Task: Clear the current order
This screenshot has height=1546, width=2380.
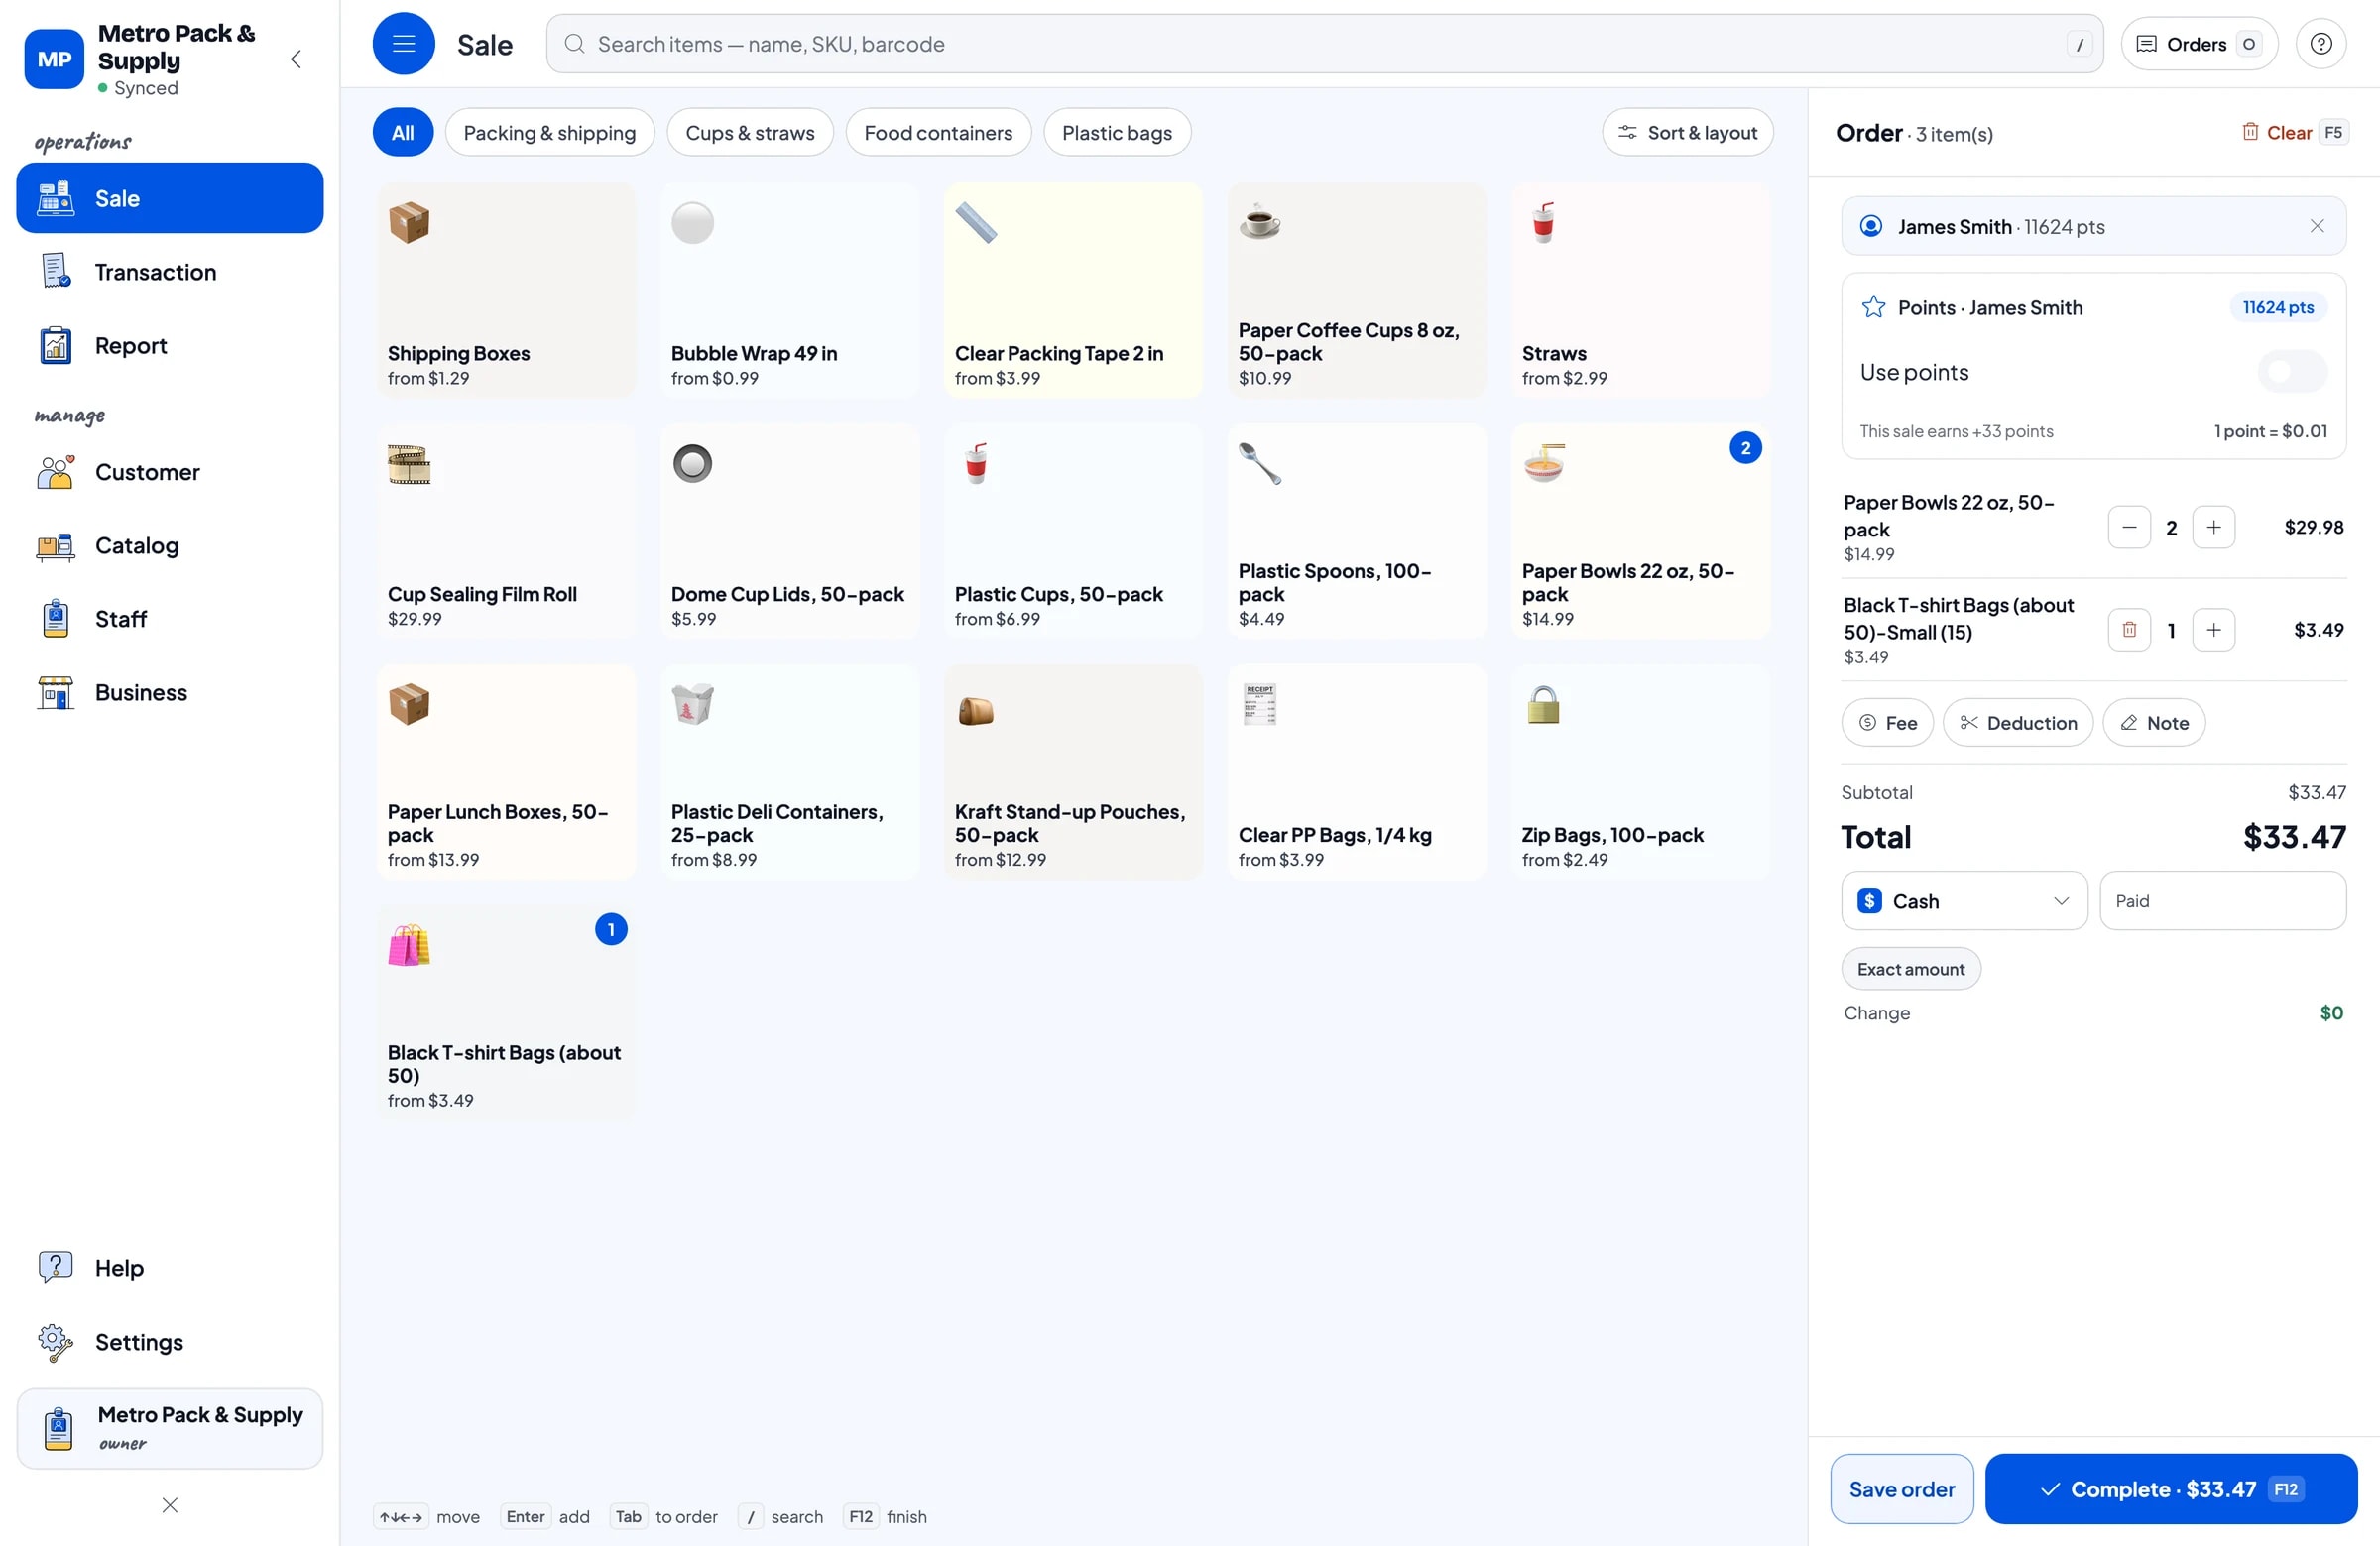Action: pos(2295,132)
